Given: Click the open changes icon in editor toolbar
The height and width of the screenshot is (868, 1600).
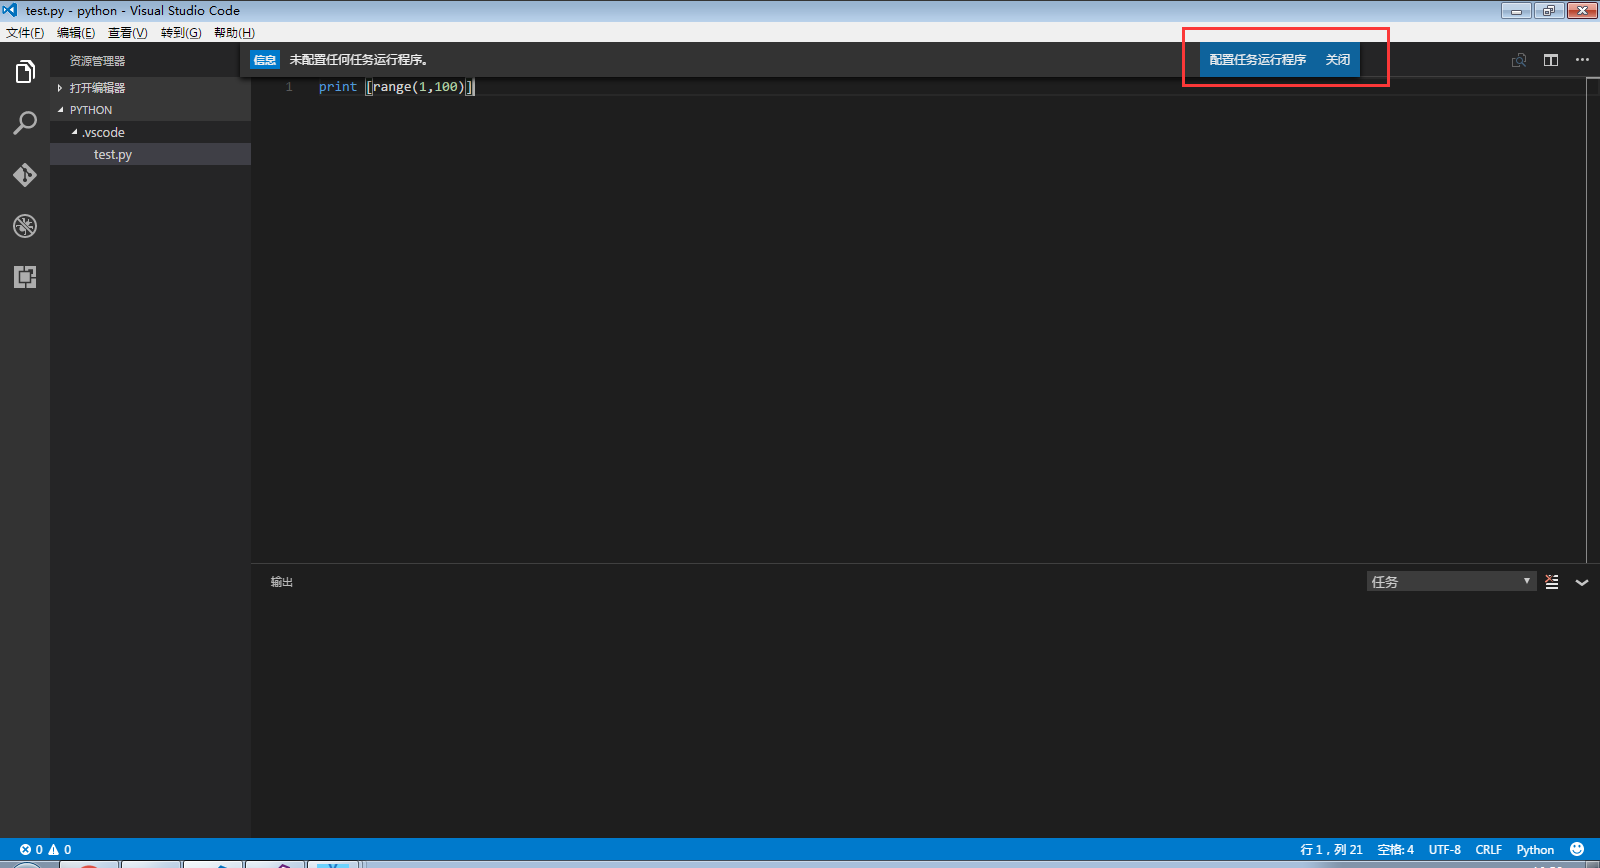Looking at the screenshot, I should pyautogui.click(x=1519, y=60).
